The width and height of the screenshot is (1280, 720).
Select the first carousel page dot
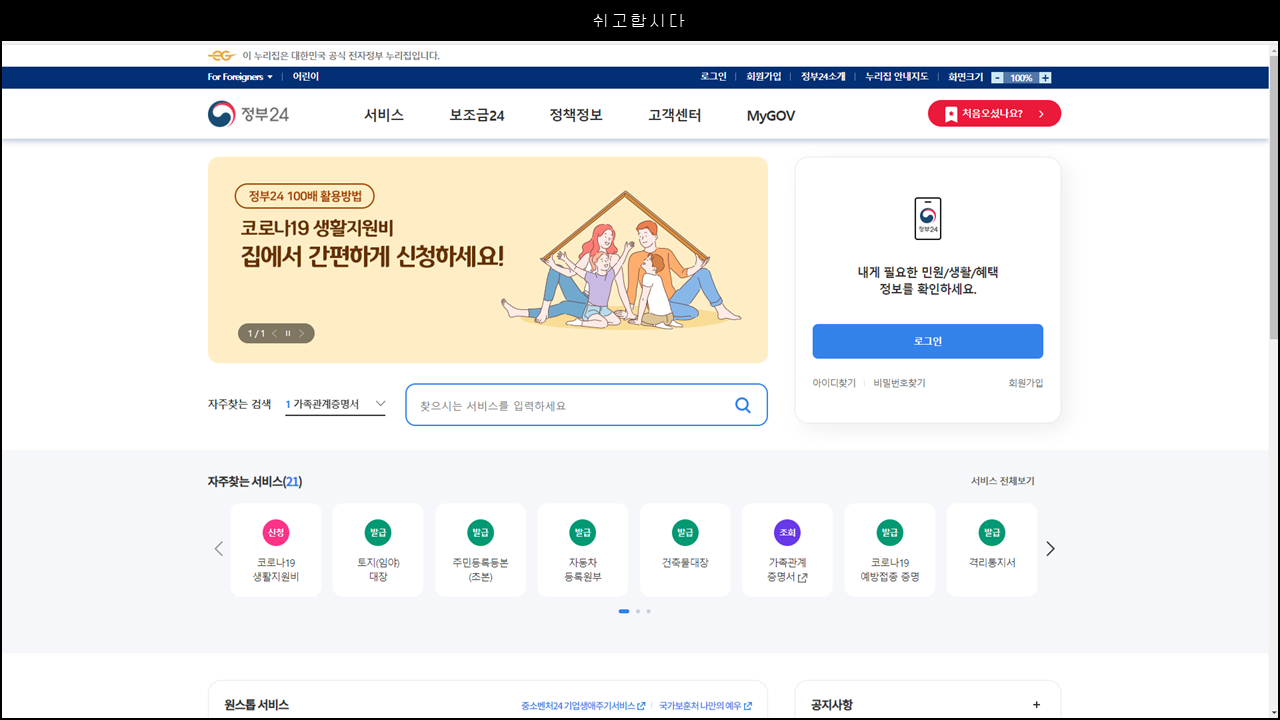click(x=624, y=611)
